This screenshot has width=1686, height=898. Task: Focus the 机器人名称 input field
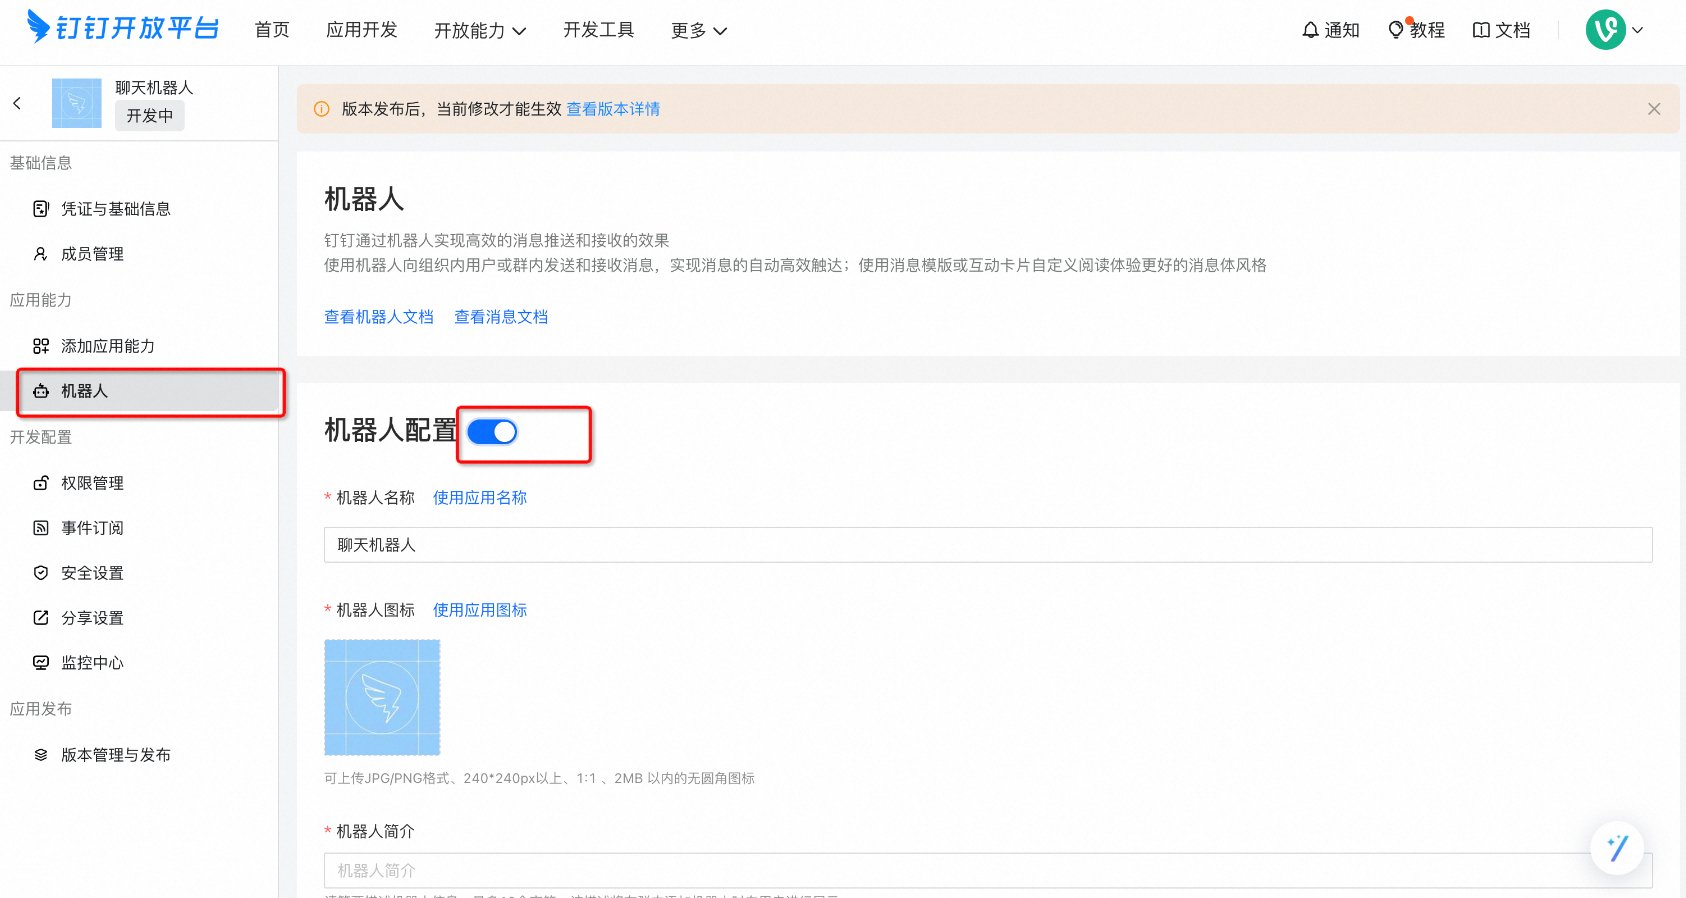click(x=988, y=545)
